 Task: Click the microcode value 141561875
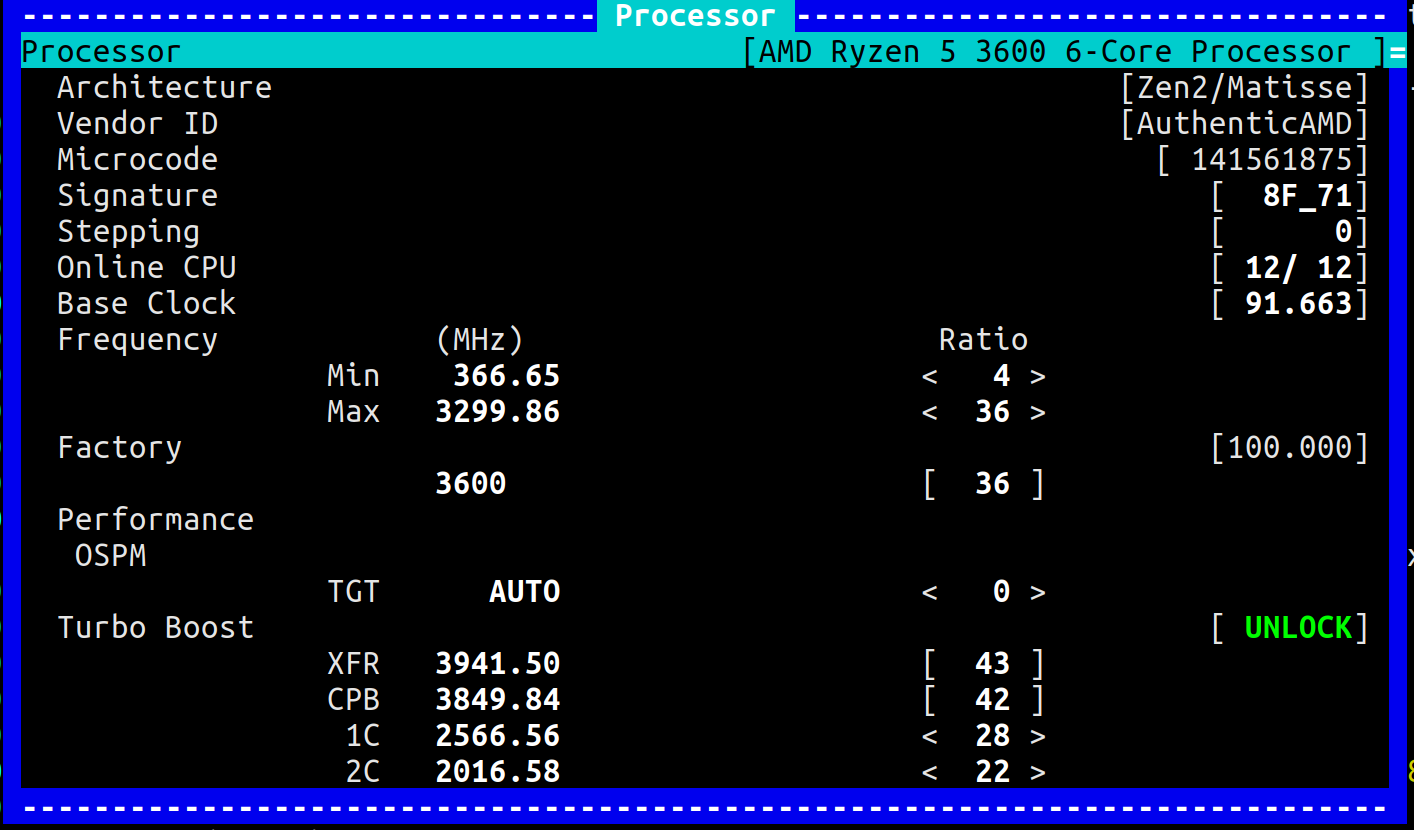(1271, 160)
